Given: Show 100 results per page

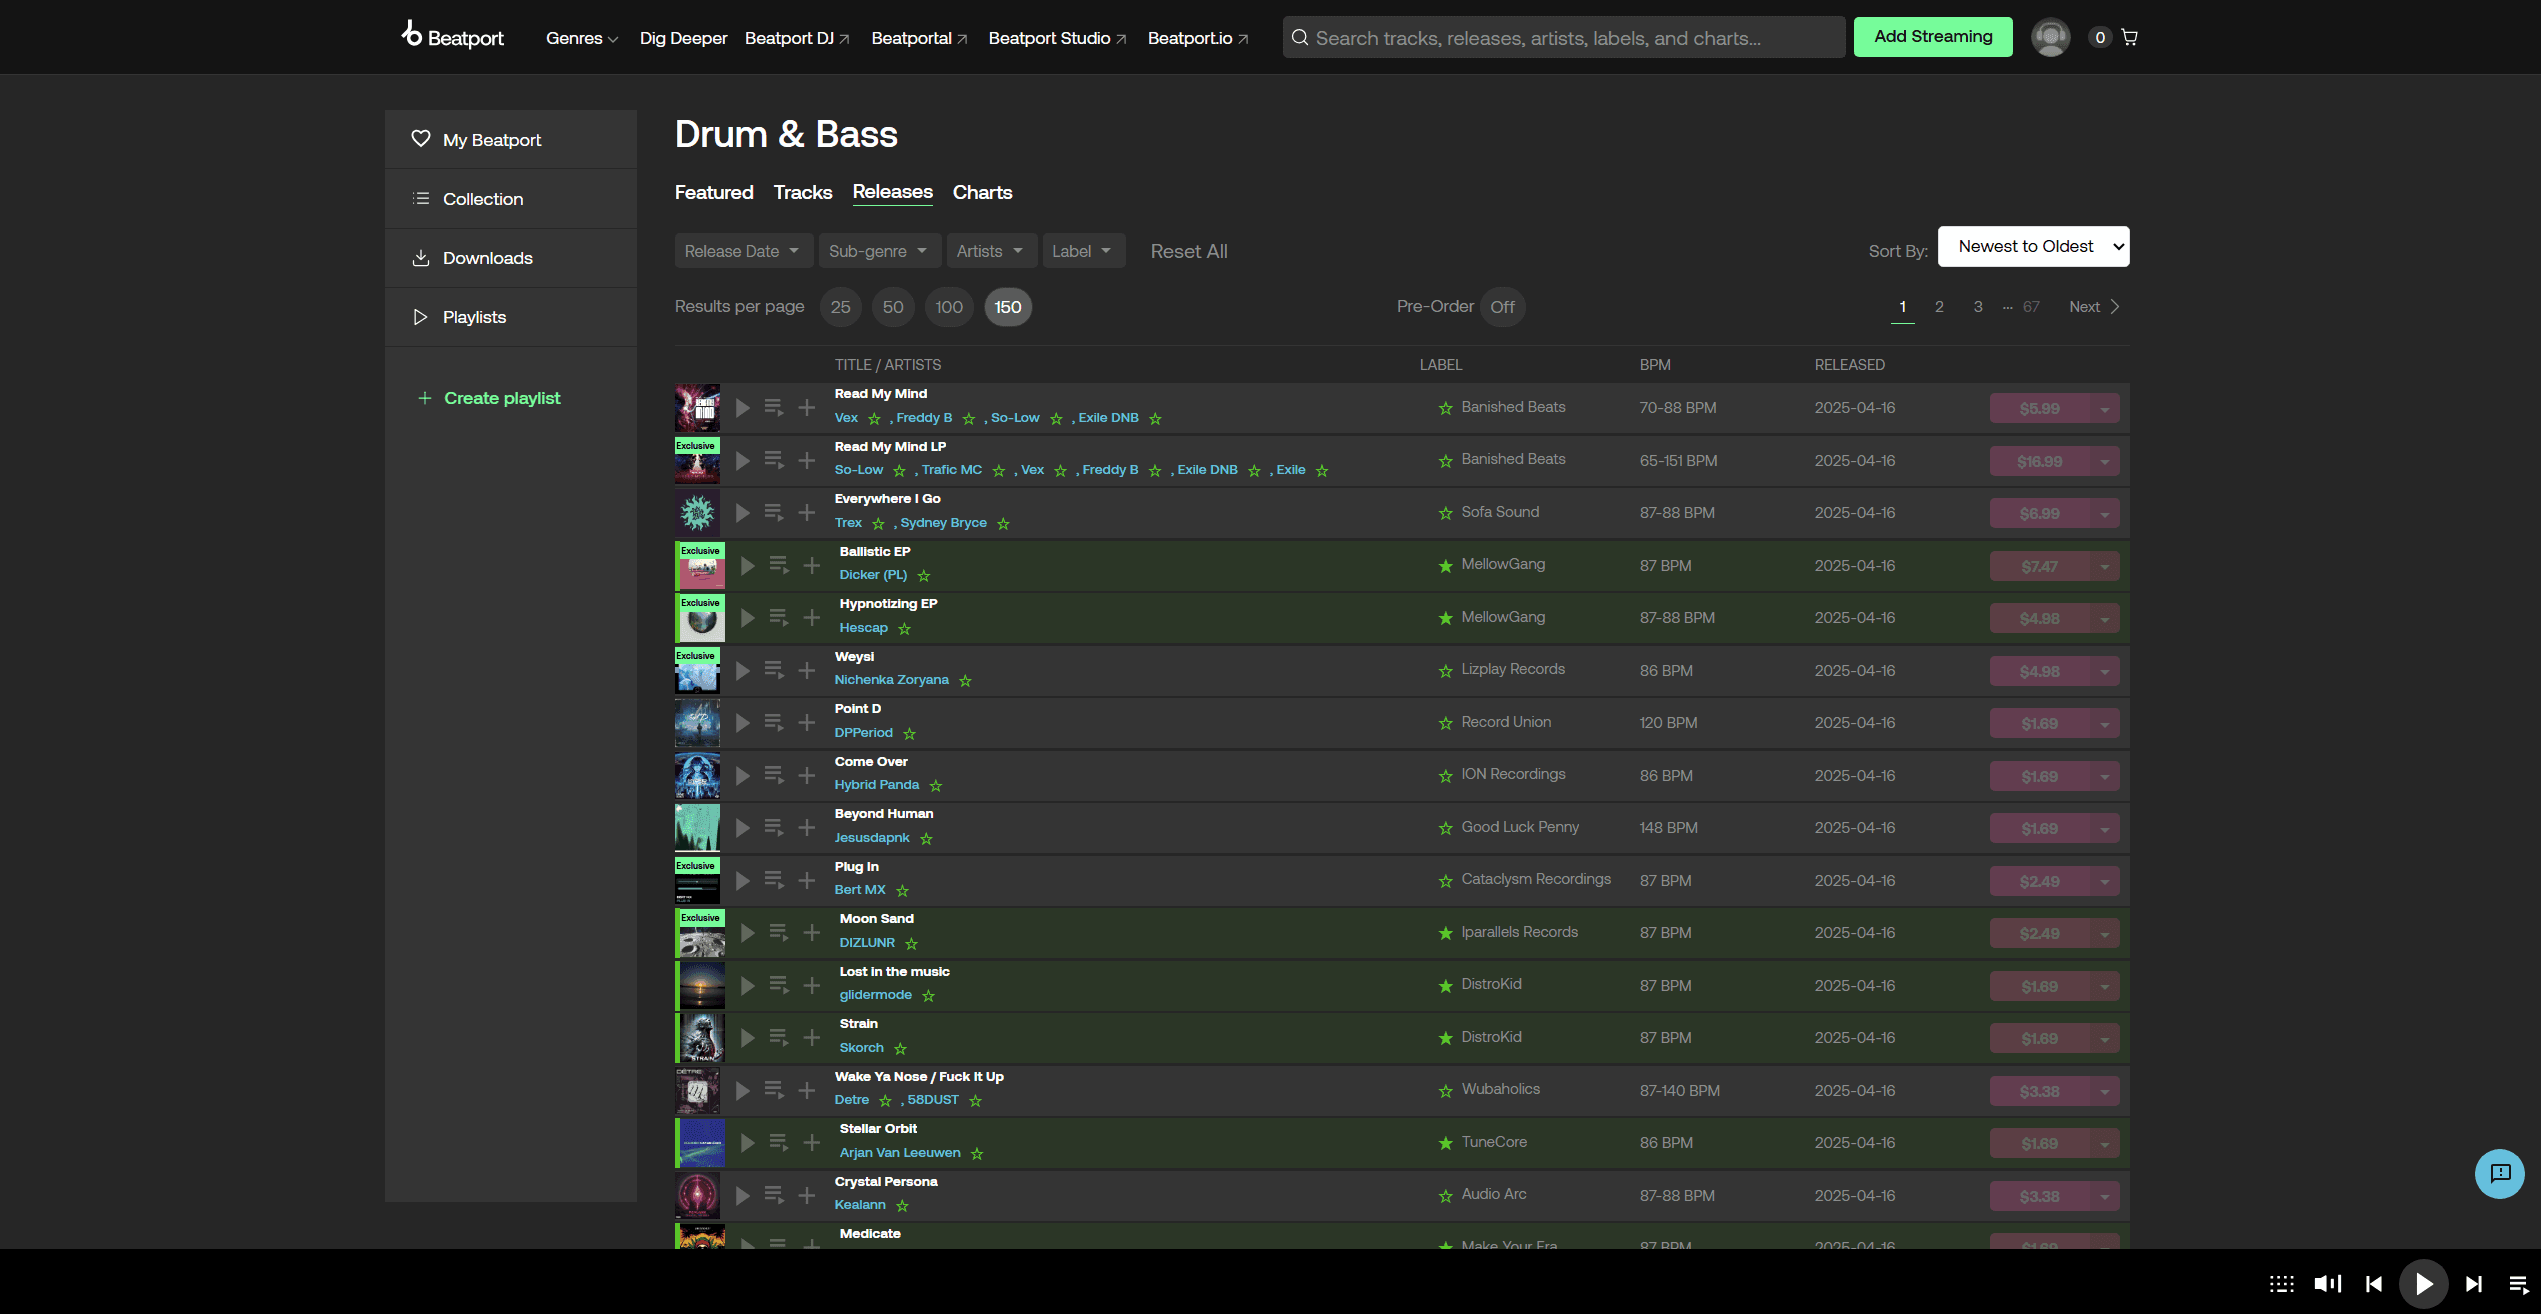Looking at the screenshot, I should 949,307.
